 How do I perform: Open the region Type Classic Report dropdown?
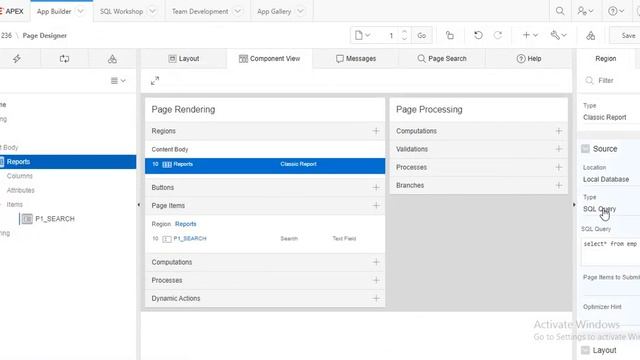coord(611,117)
